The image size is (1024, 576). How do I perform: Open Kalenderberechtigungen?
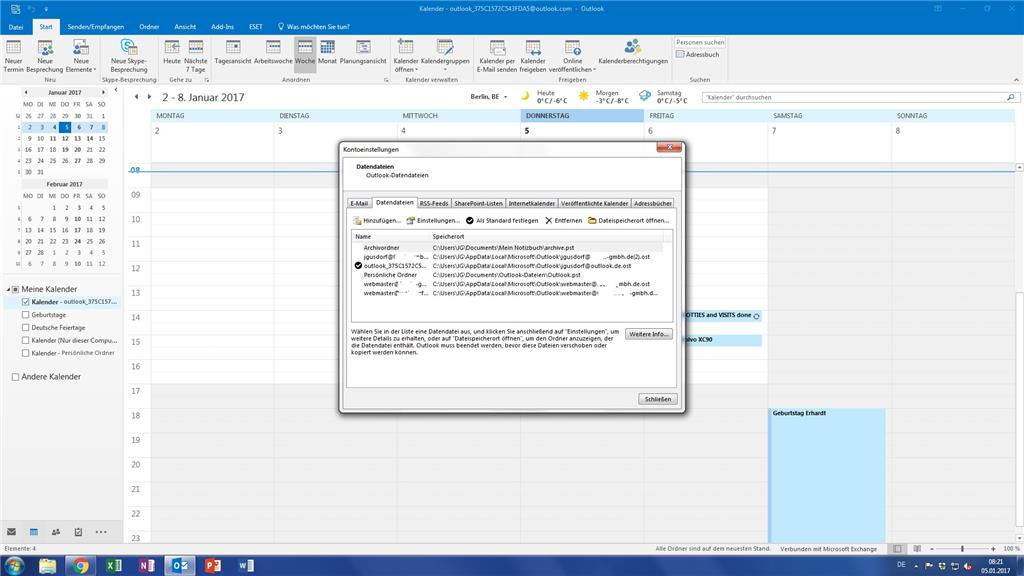633,52
